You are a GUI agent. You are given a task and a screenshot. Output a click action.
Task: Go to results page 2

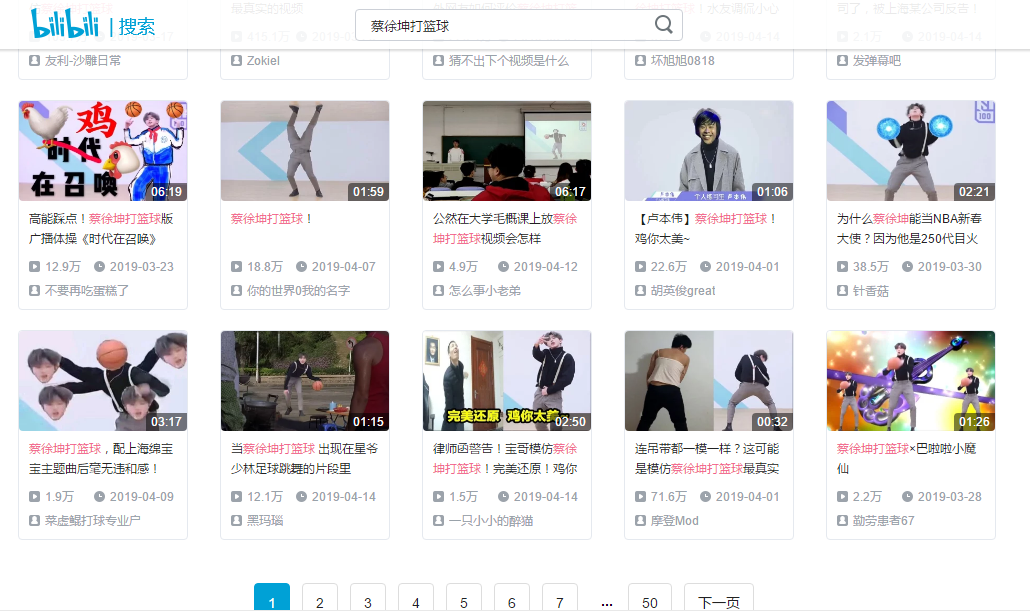pyautogui.click(x=320, y=597)
